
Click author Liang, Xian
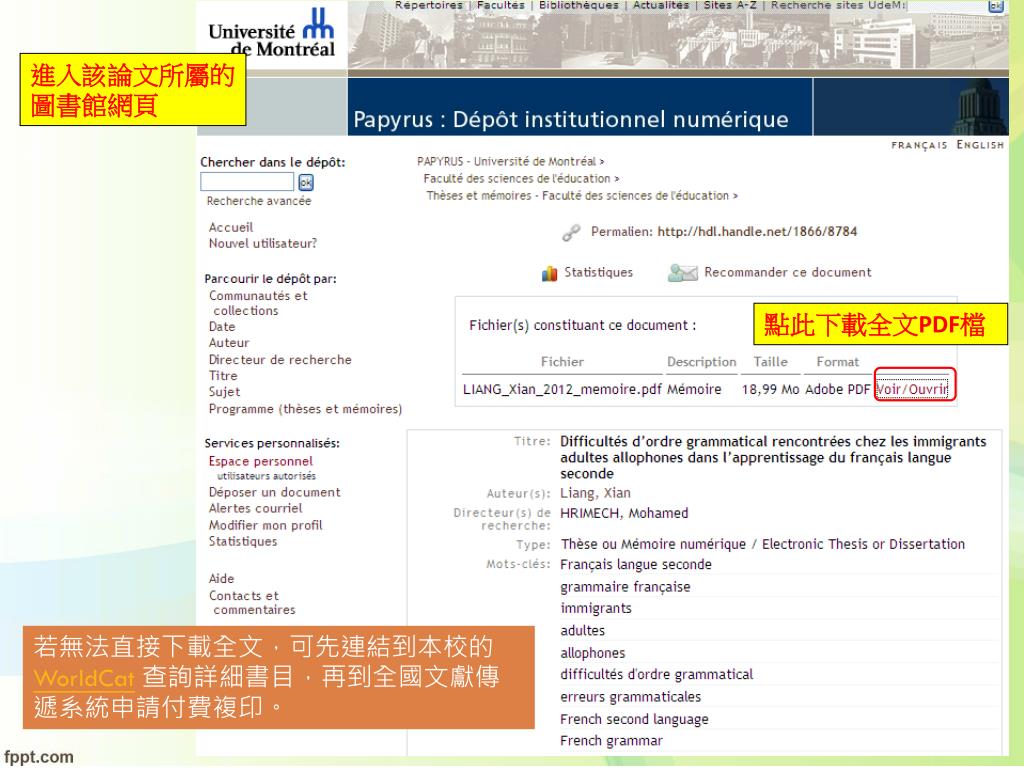pos(595,493)
